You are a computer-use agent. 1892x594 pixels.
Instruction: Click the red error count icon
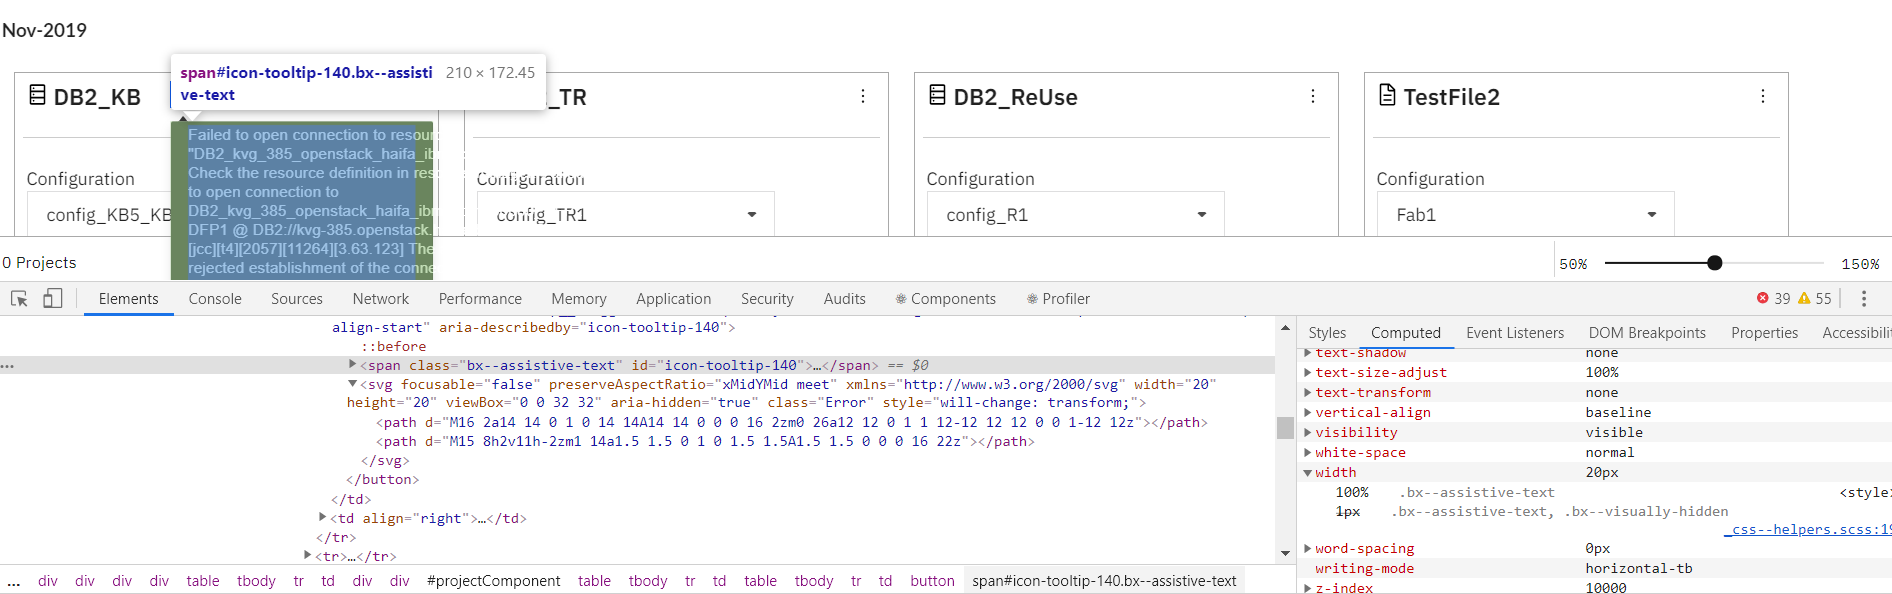[x=1762, y=298]
